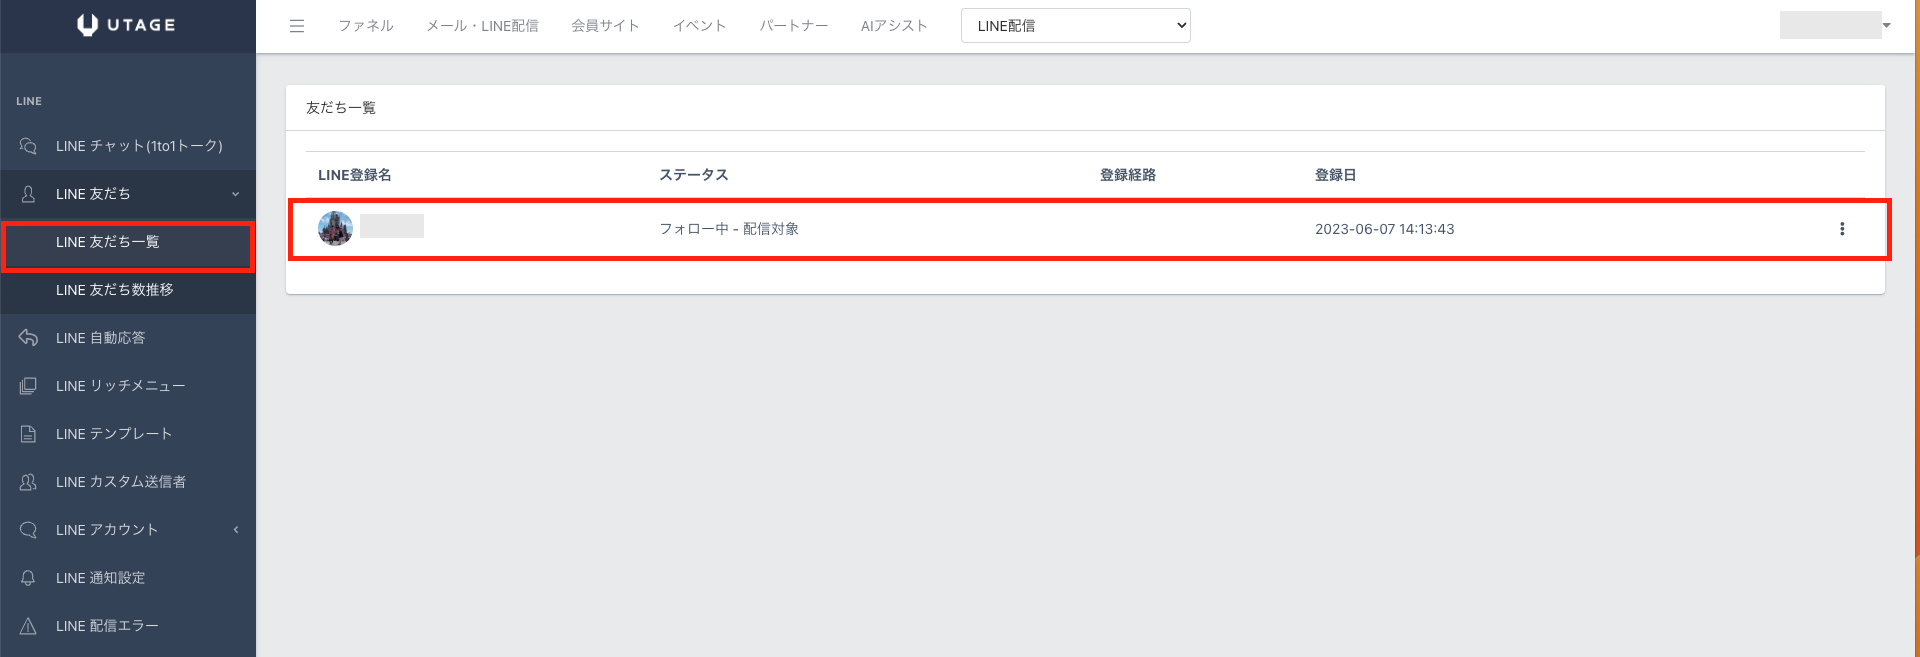1920x657 pixels.
Task: Open the メール・LINE配信 menu
Action: (x=482, y=26)
